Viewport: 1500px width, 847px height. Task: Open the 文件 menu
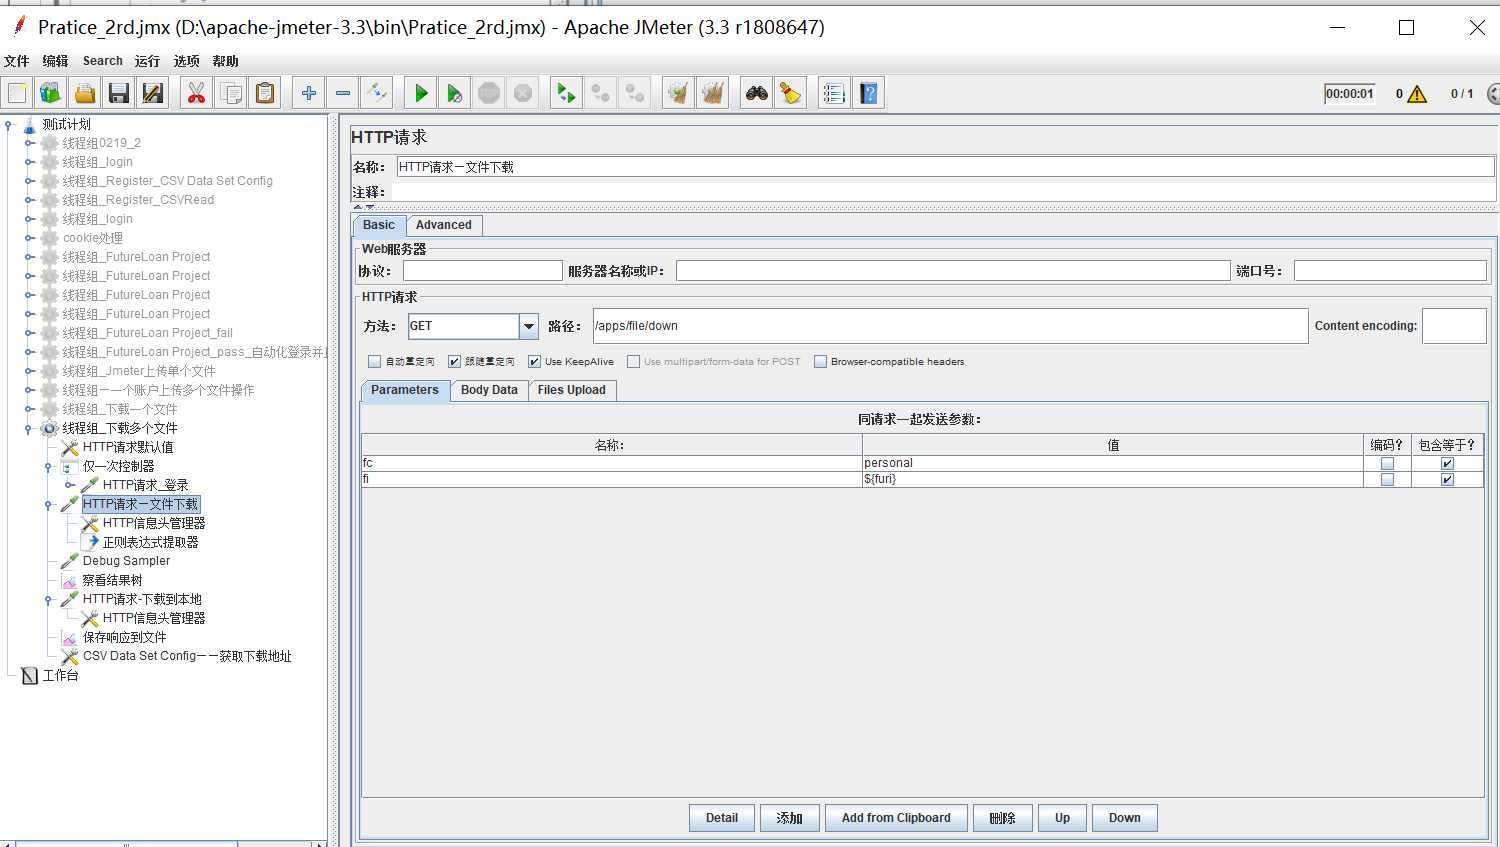pos(17,61)
